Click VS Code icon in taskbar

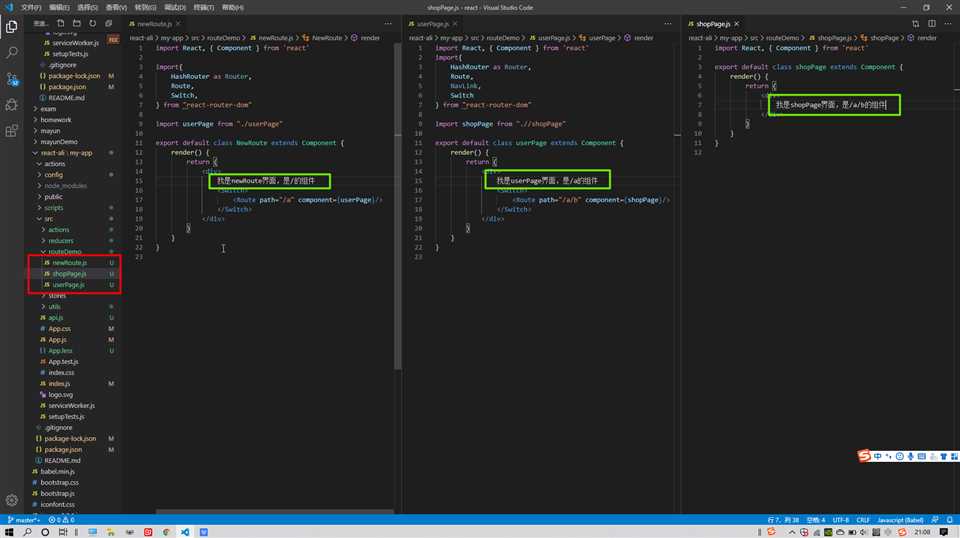(x=184, y=532)
